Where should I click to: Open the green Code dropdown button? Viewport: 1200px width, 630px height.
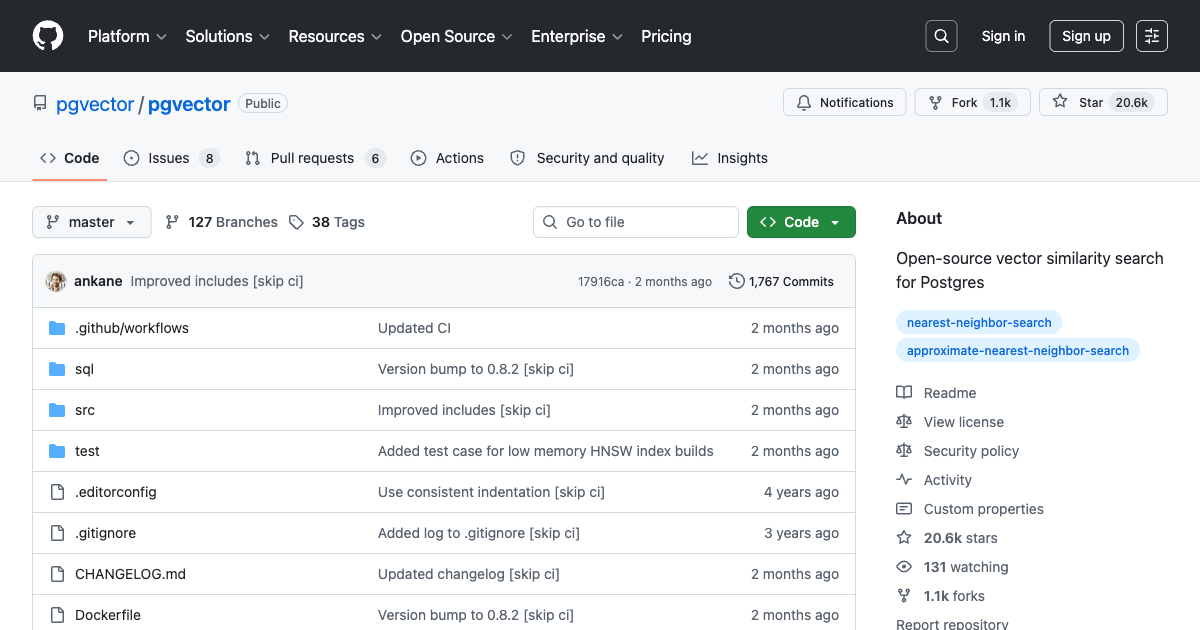[801, 222]
